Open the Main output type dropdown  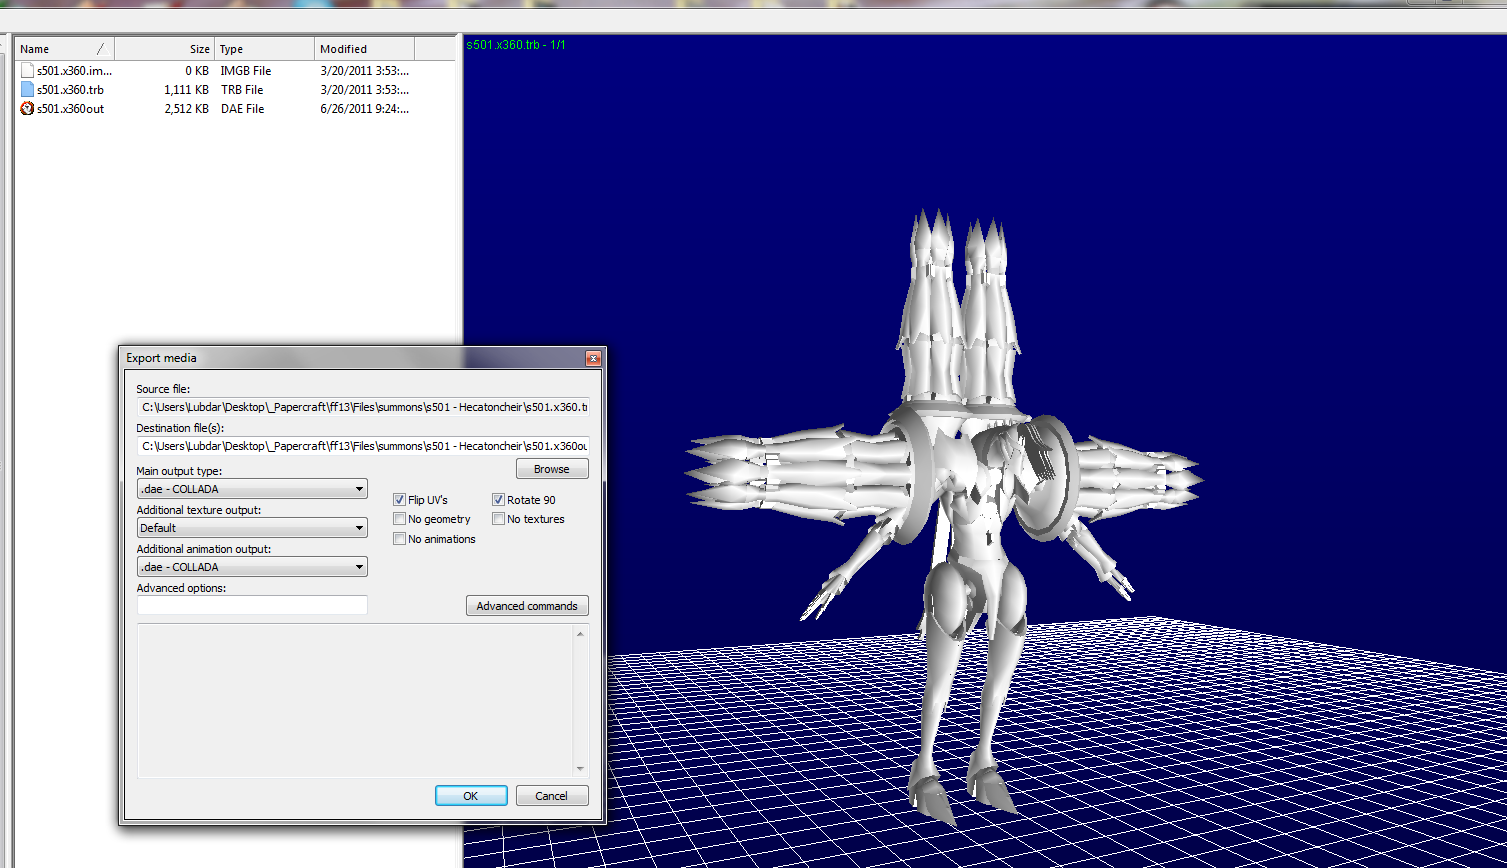[252, 489]
